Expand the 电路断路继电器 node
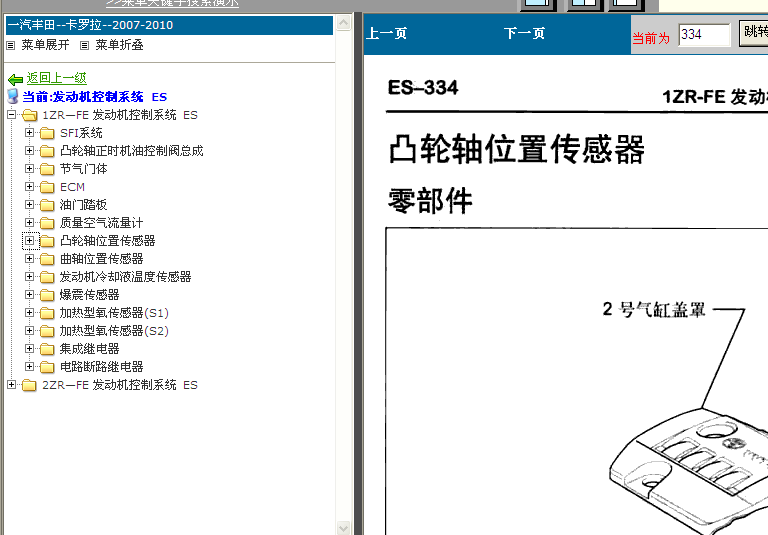Image resolution: width=768 pixels, height=535 pixels. point(29,366)
